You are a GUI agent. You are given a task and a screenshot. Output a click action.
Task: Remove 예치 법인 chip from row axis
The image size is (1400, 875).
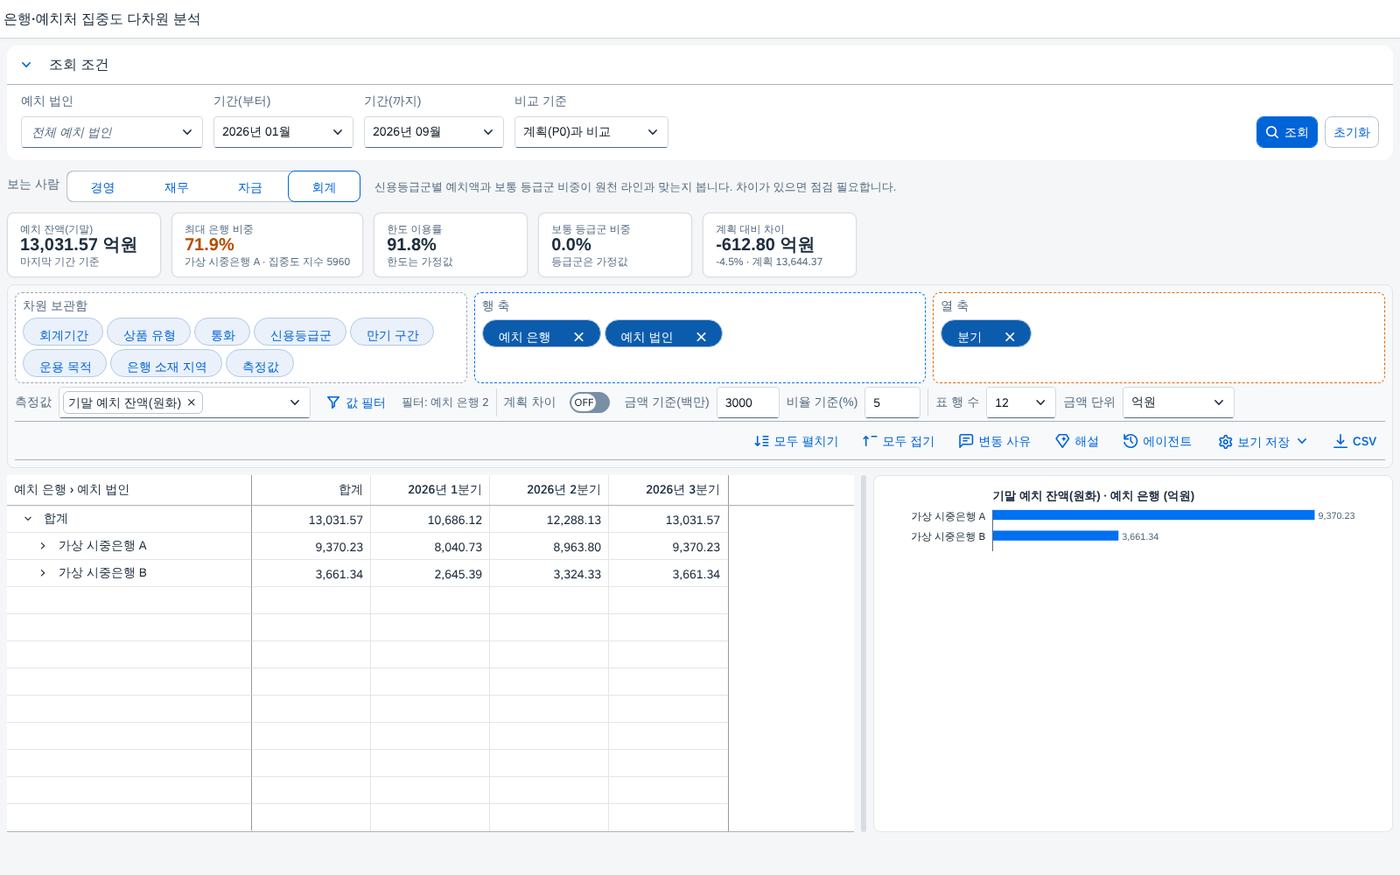(701, 337)
